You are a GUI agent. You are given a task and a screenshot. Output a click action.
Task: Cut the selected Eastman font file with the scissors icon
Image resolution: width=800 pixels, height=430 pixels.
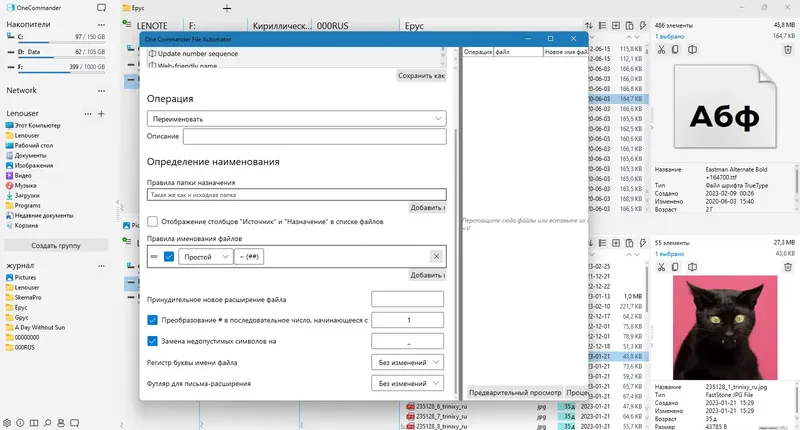[x=661, y=49]
